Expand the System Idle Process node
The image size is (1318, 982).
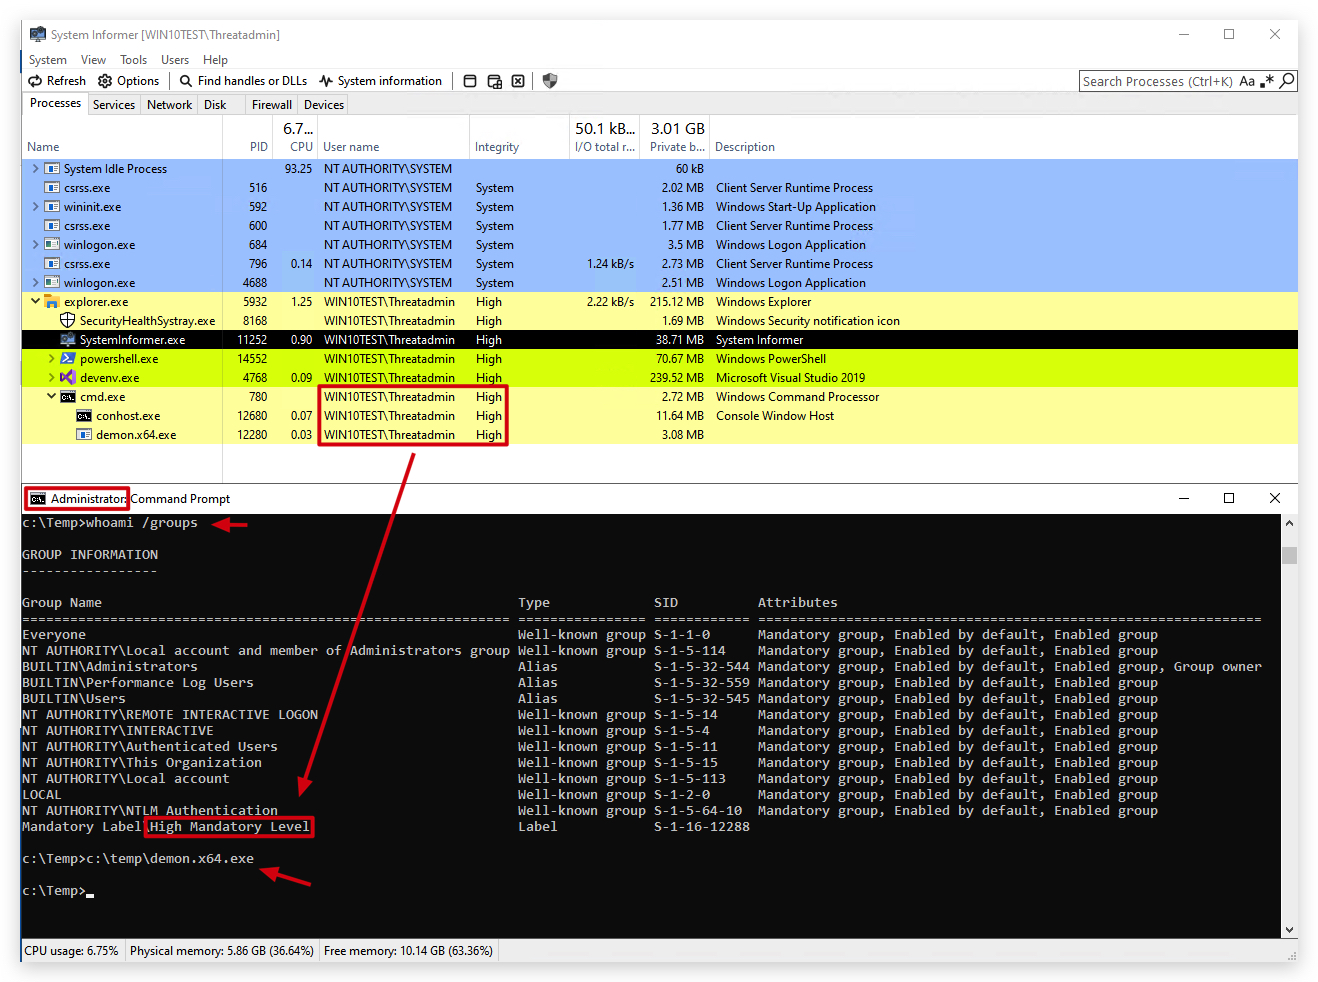pyautogui.click(x=36, y=169)
